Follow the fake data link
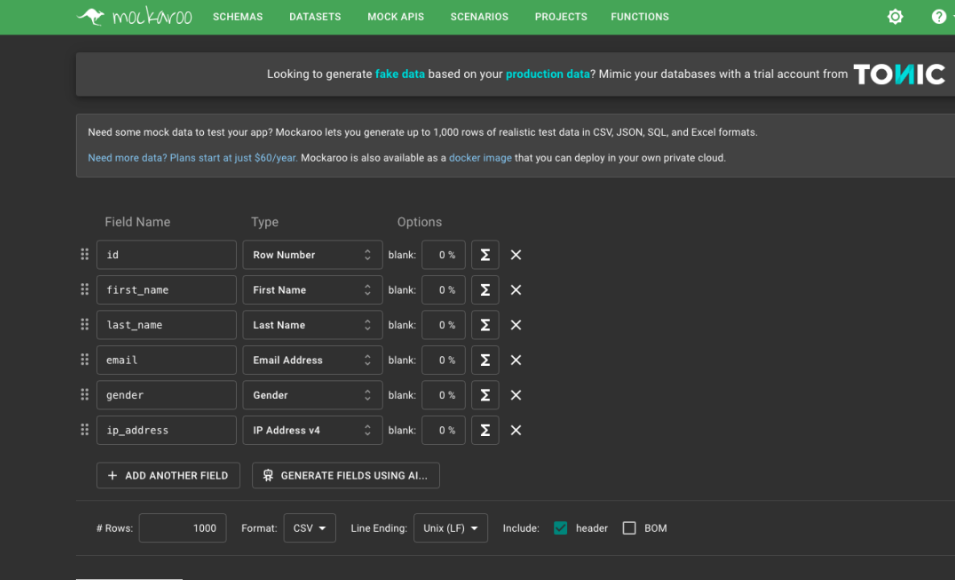The width and height of the screenshot is (955, 580). coord(400,74)
